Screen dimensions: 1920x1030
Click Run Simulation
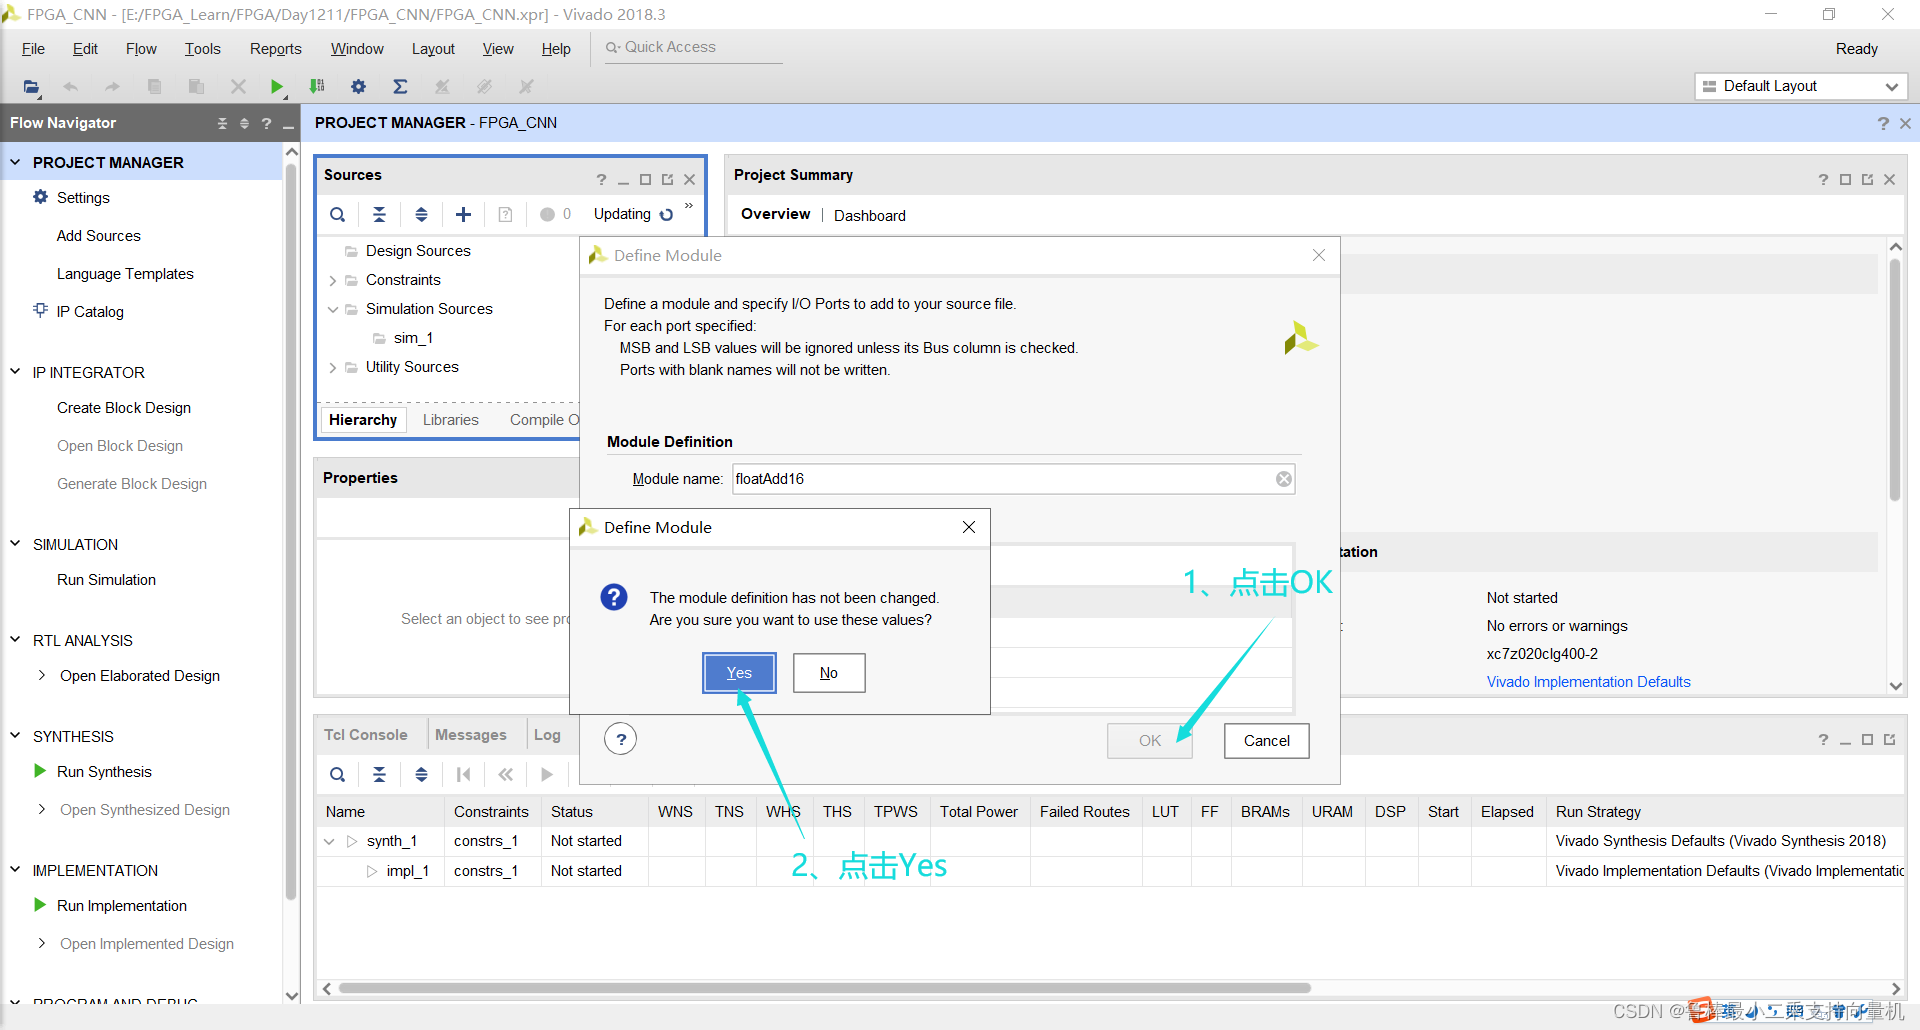(106, 580)
